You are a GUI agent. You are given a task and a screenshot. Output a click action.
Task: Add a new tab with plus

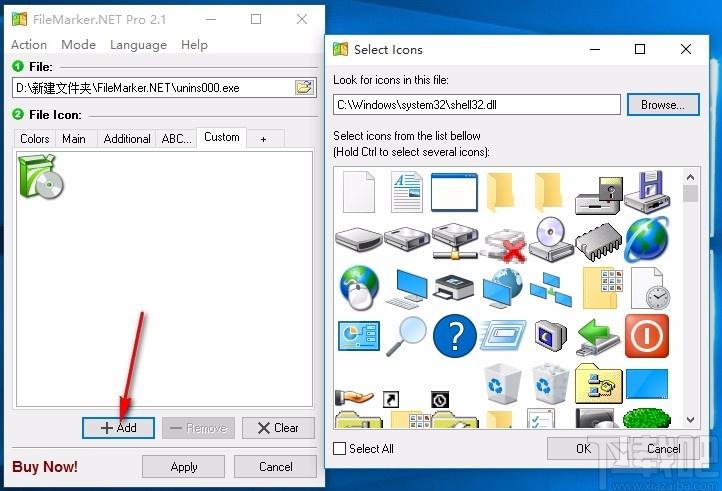coord(263,139)
